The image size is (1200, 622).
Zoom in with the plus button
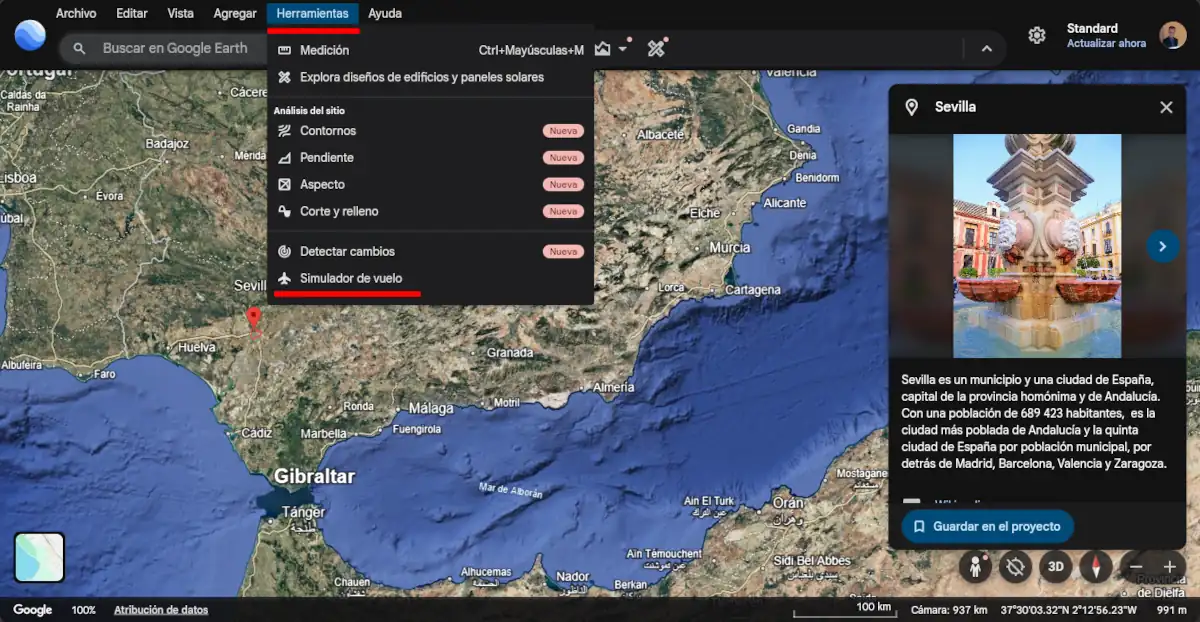[x=1169, y=567]
